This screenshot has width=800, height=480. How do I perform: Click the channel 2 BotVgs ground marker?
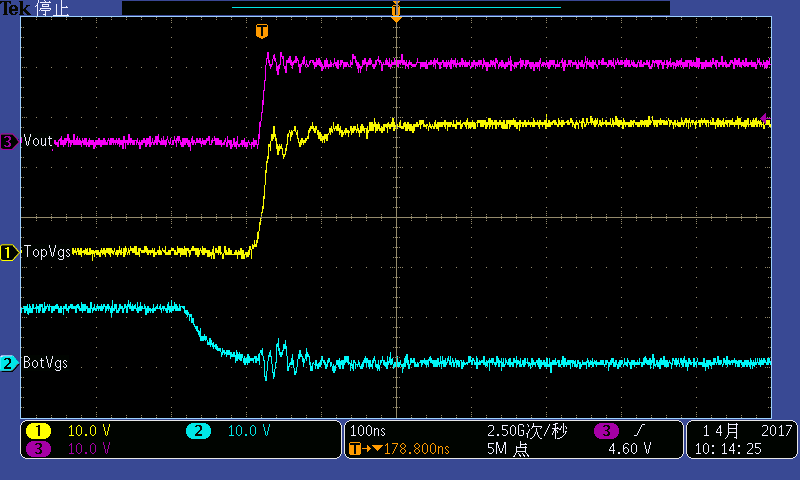click(x=9, y=363)
